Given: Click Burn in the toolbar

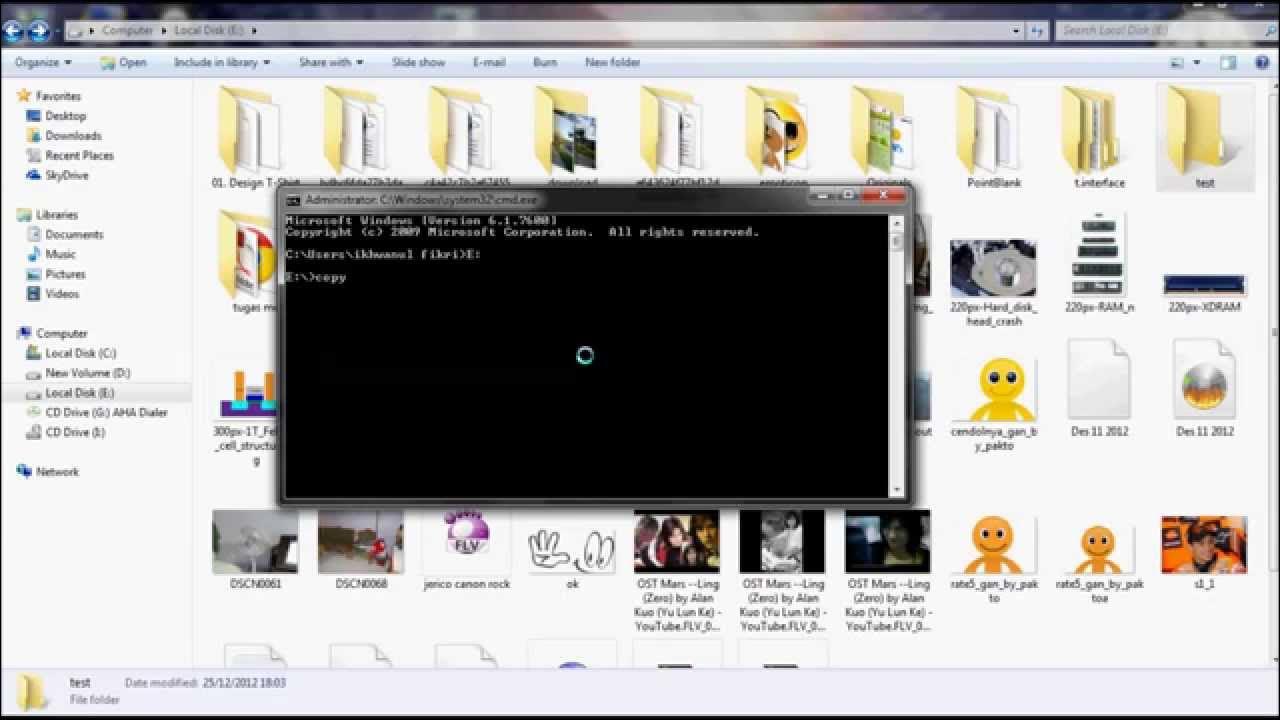Looking at the screenshot, I should pos(545,62).
